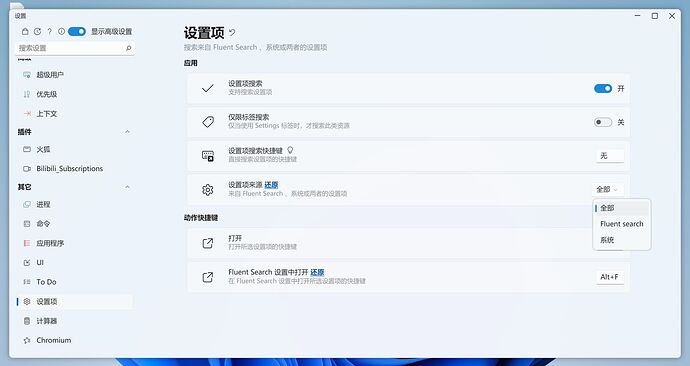This screenshot has height=366, width=690.
Task: Click the 计算器 calculator icon
Action: click(27, 321)
